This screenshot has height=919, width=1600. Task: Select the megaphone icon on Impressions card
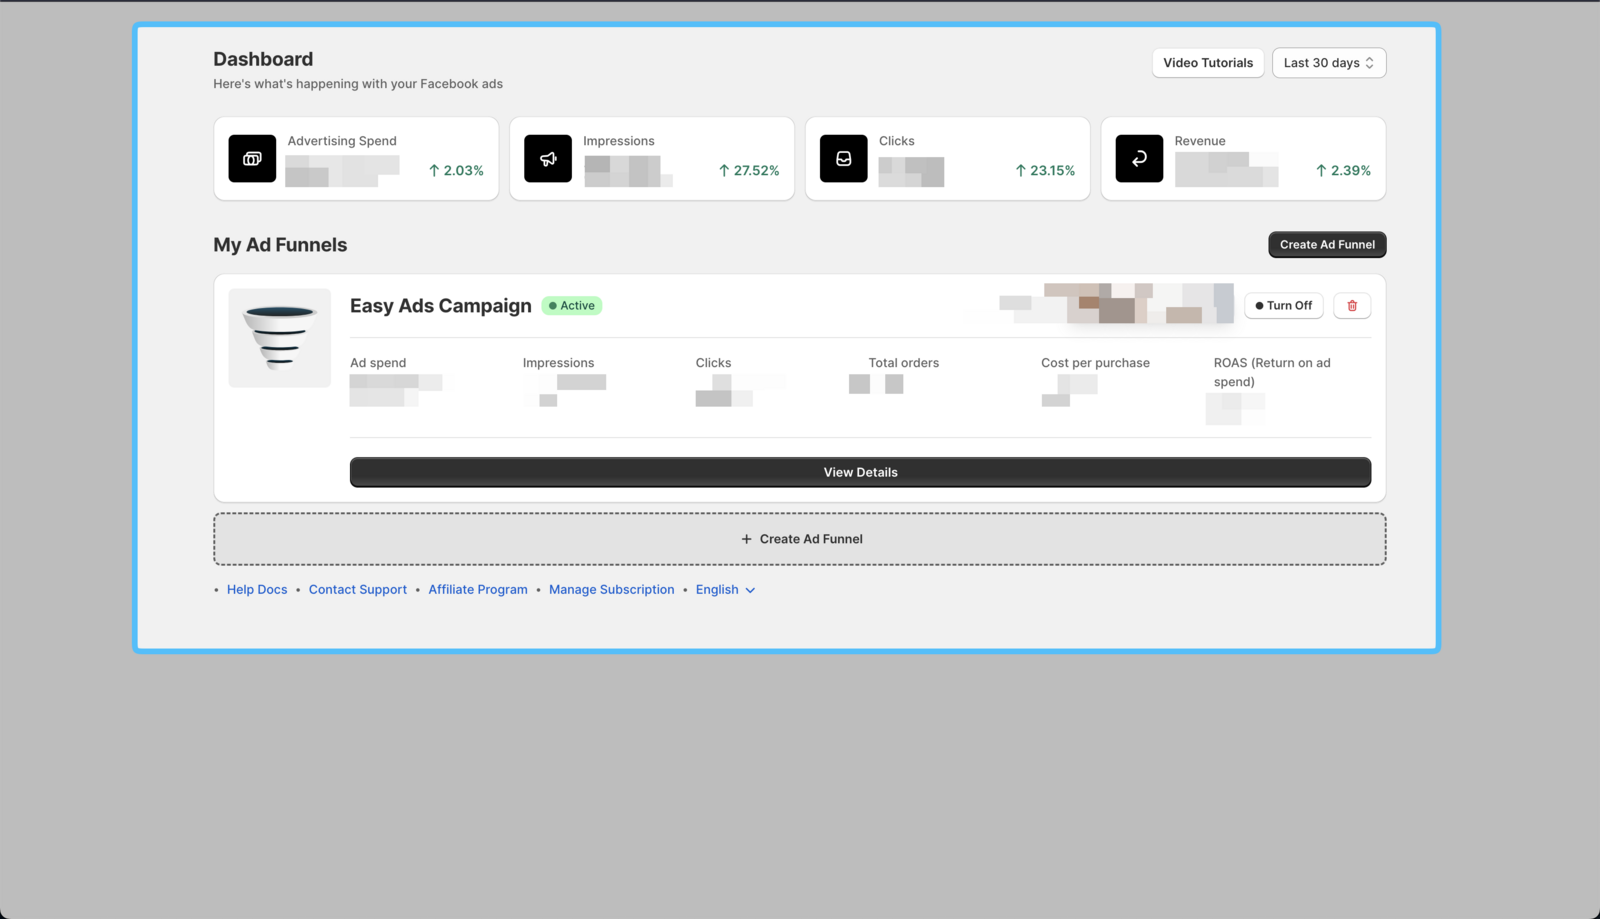tap(547, 158)
